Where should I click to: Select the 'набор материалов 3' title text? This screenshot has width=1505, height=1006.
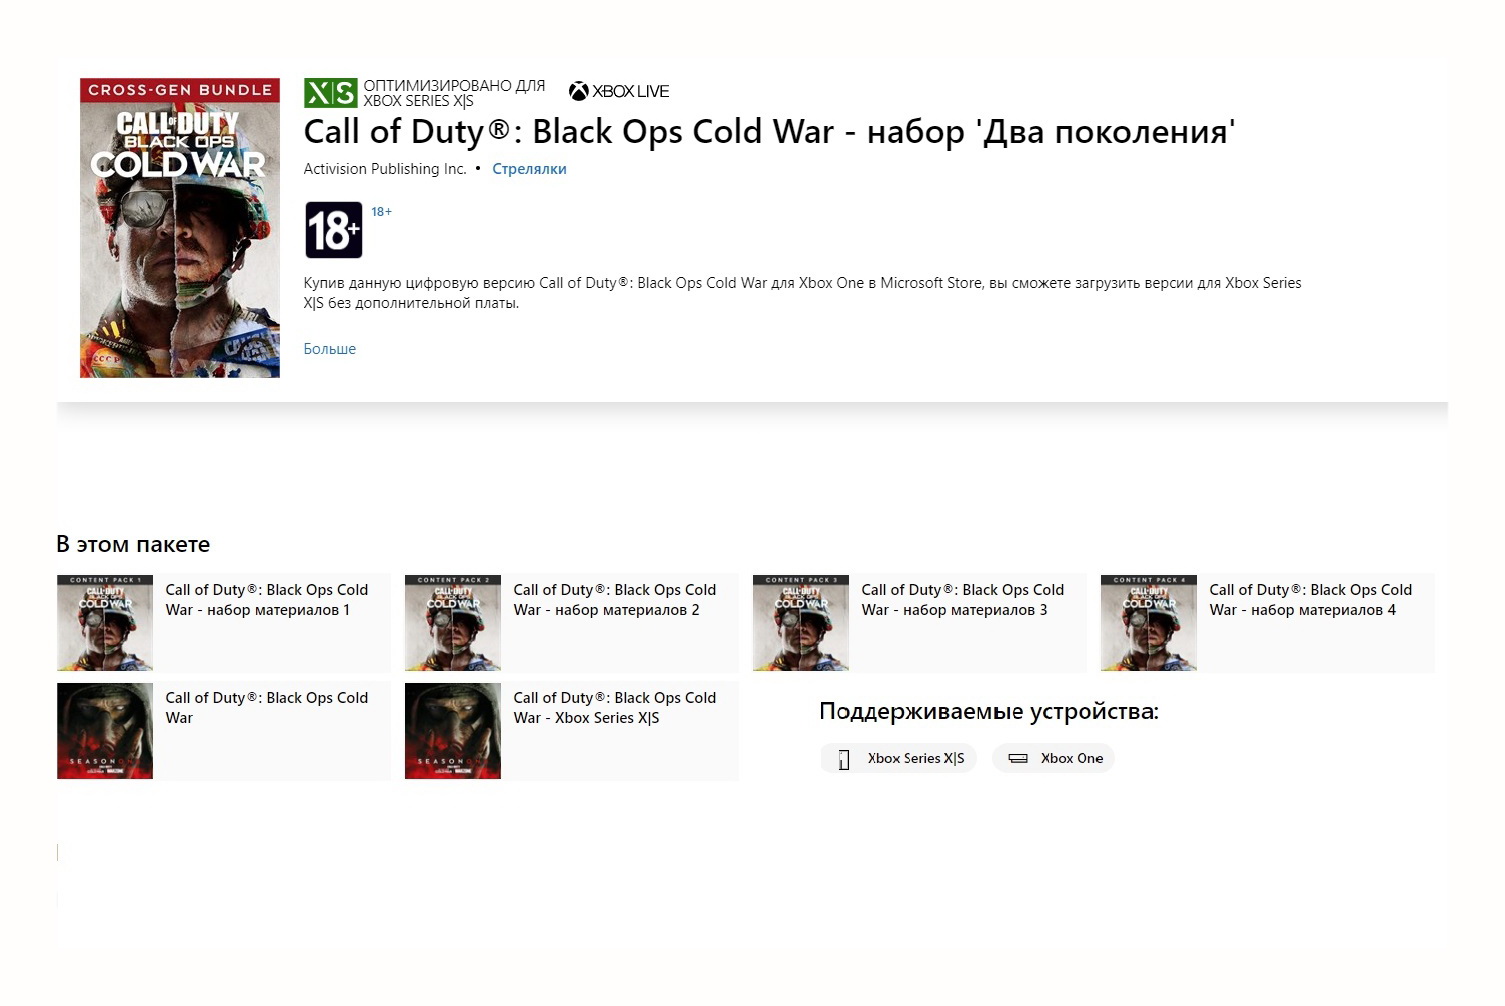pyautogui.click(x=962, y=600)
